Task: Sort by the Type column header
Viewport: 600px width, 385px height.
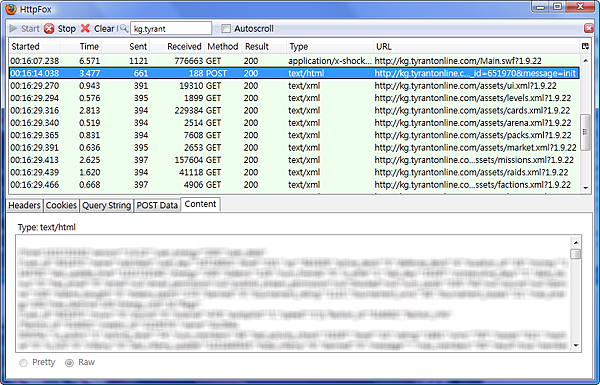Action: (x=330, y=46)
